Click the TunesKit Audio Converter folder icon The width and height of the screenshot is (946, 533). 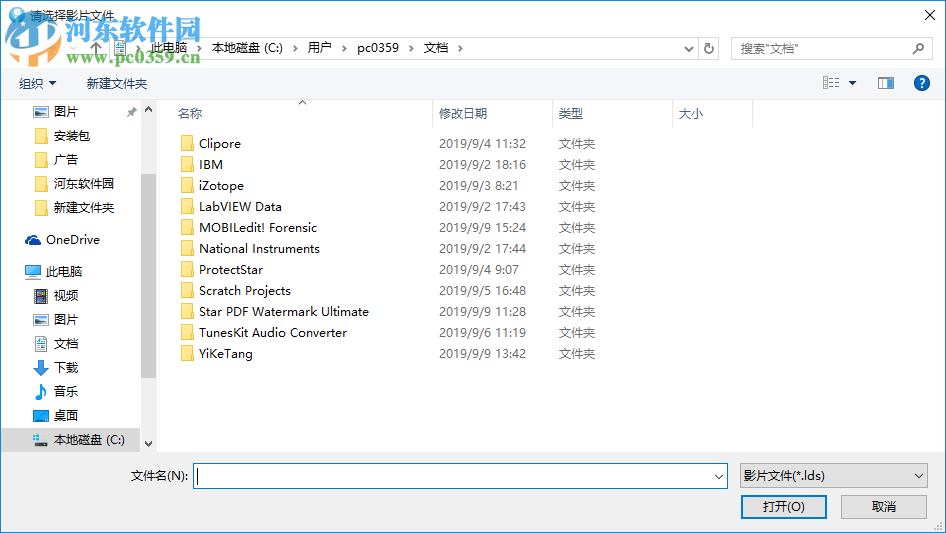click(187, 333)
